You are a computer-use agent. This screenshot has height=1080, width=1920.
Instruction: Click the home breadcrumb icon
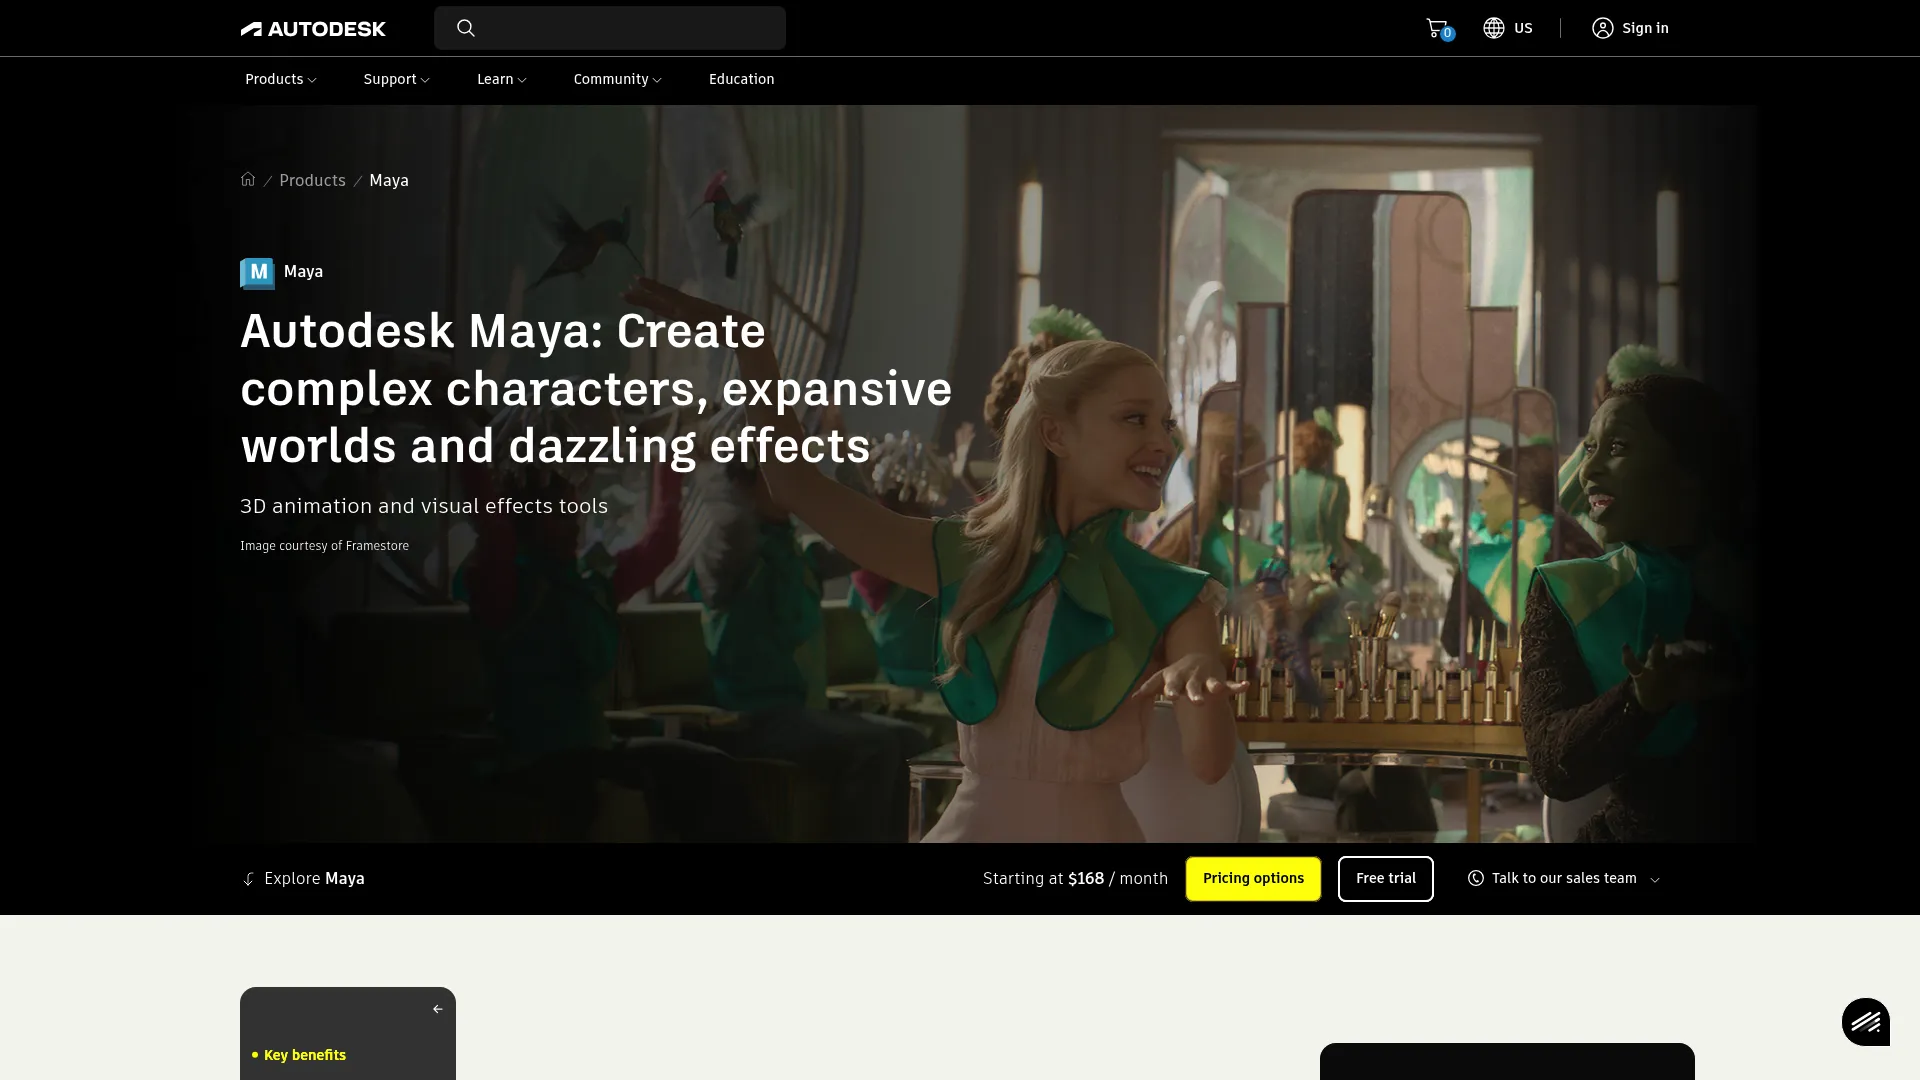(248, 179)
